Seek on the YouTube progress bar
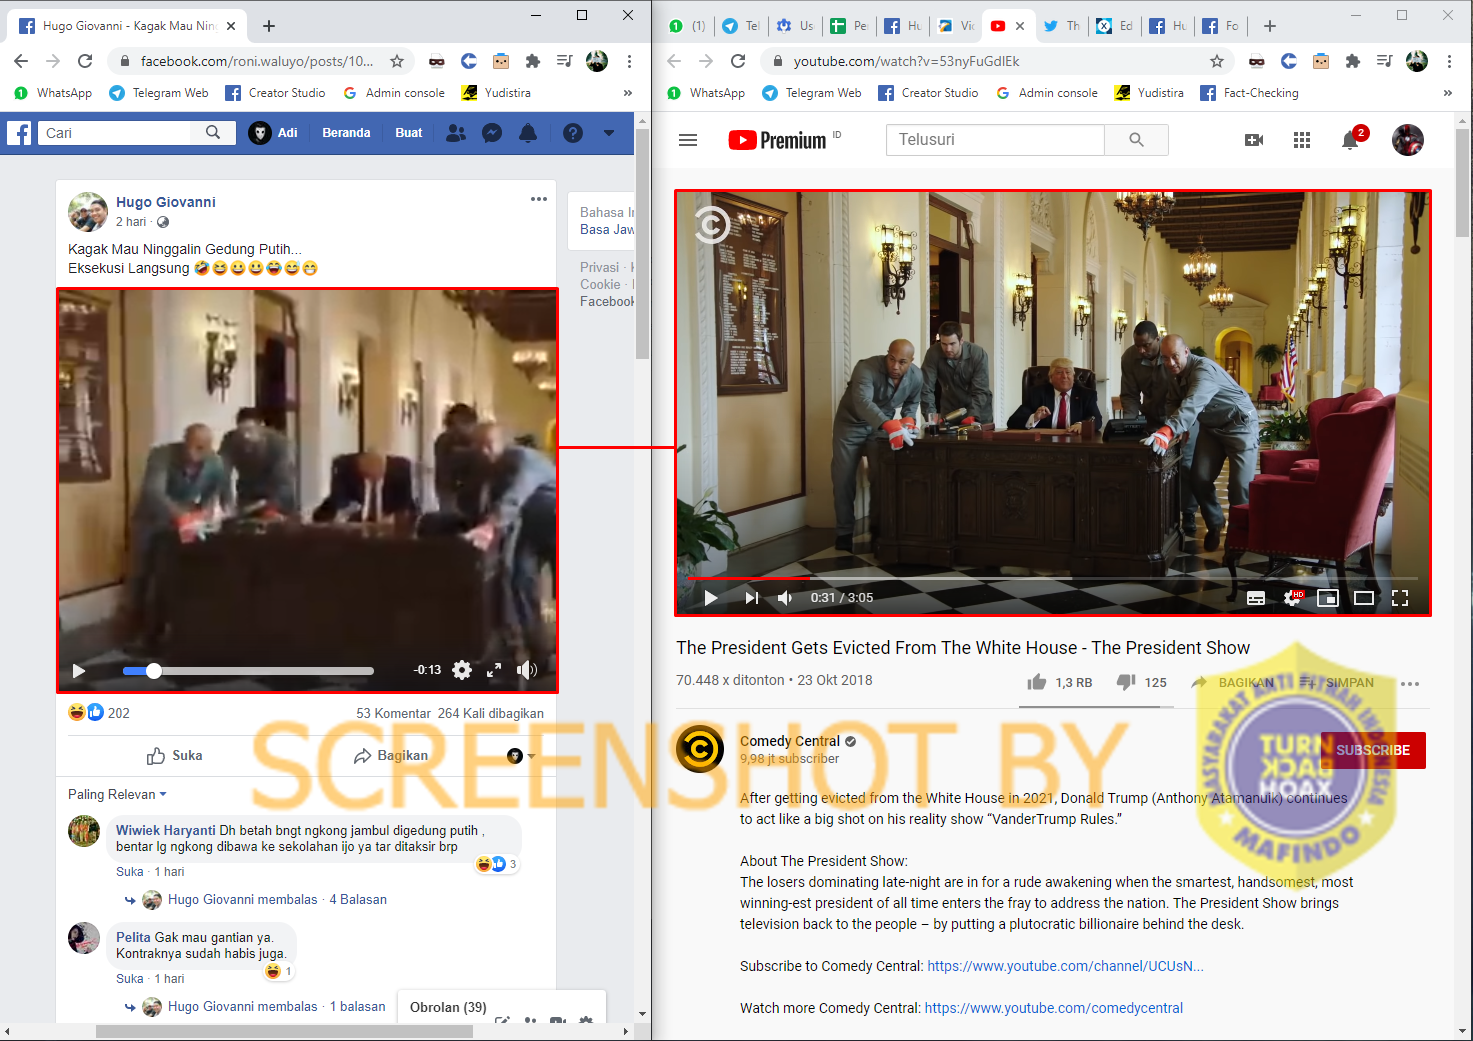 tap(1052, 578)
